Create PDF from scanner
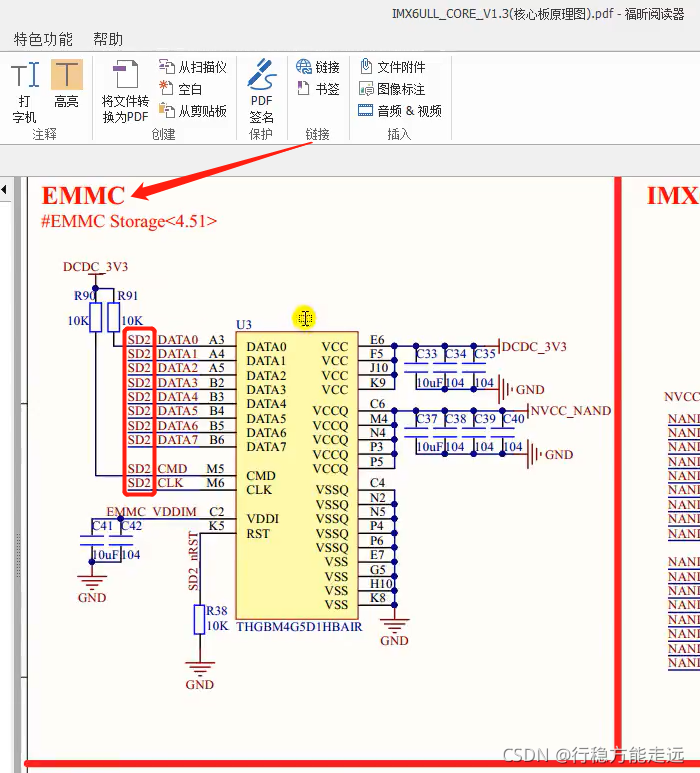 (193, 67)
